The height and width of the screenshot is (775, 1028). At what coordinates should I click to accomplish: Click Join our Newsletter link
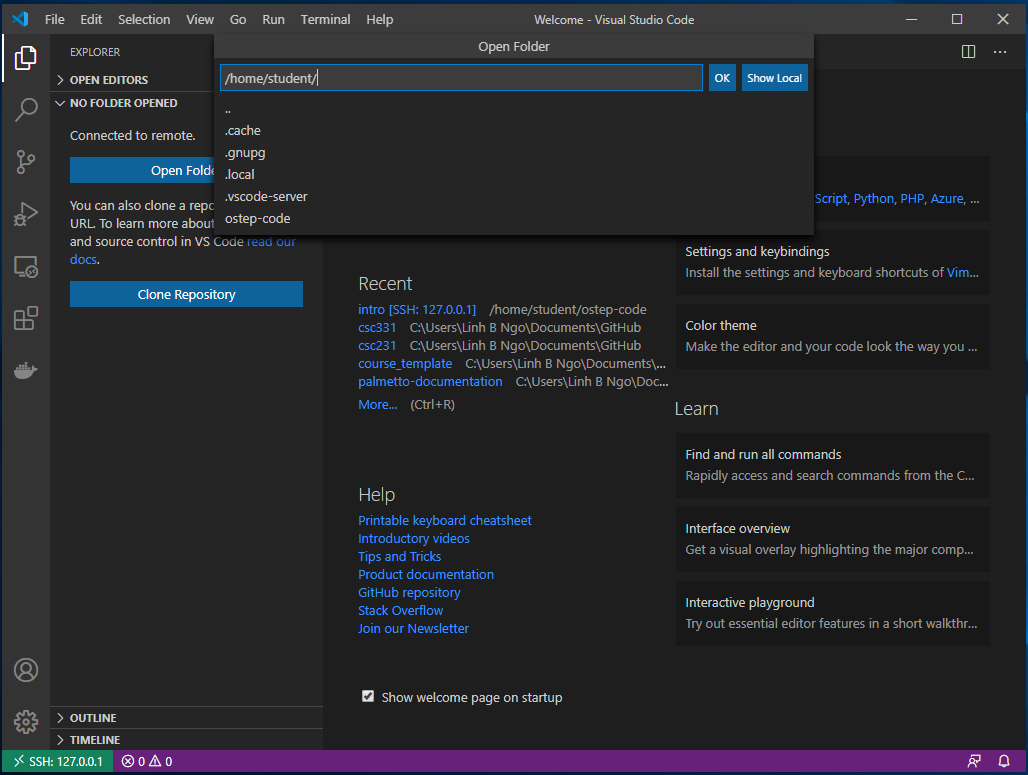(413, 629)
